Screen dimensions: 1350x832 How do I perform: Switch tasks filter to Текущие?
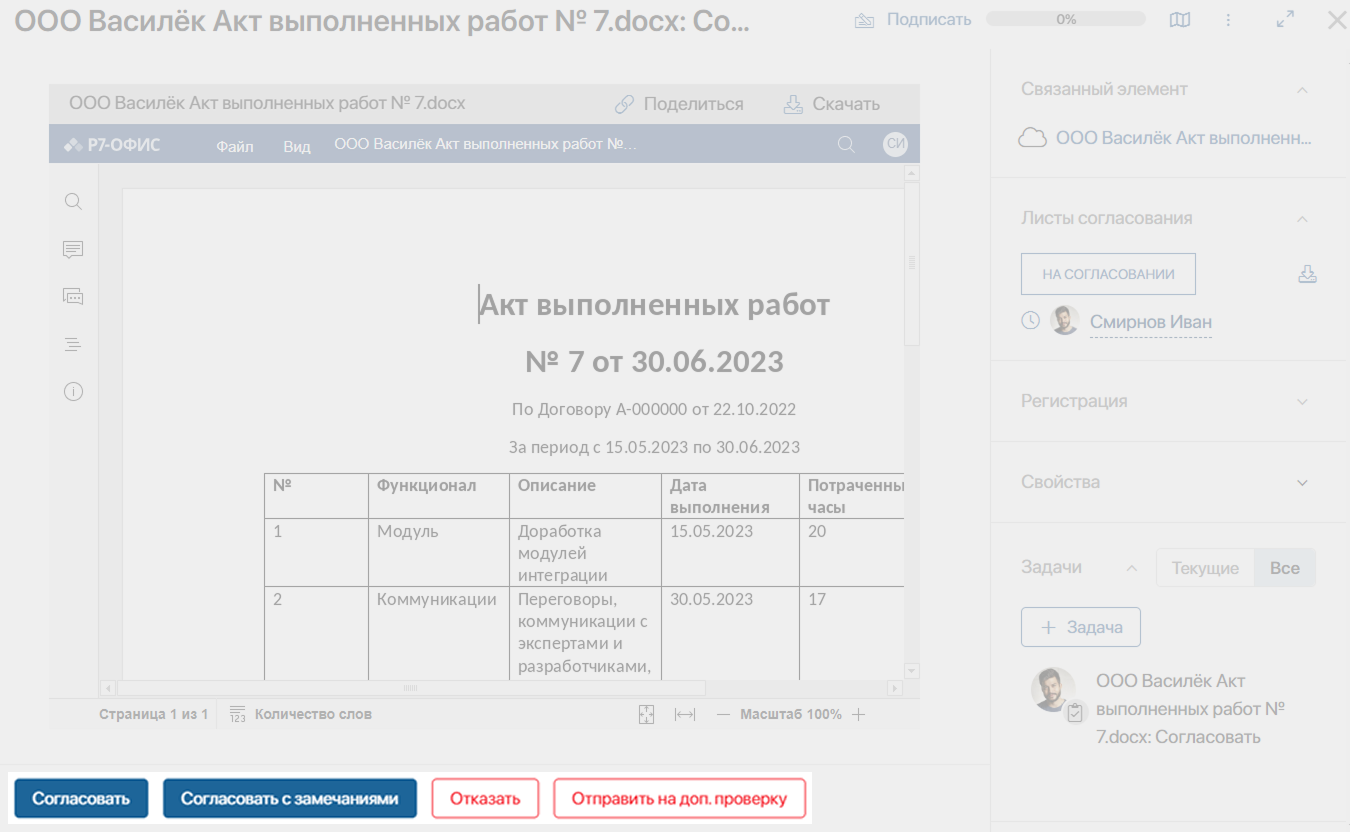pos(1205,568)
